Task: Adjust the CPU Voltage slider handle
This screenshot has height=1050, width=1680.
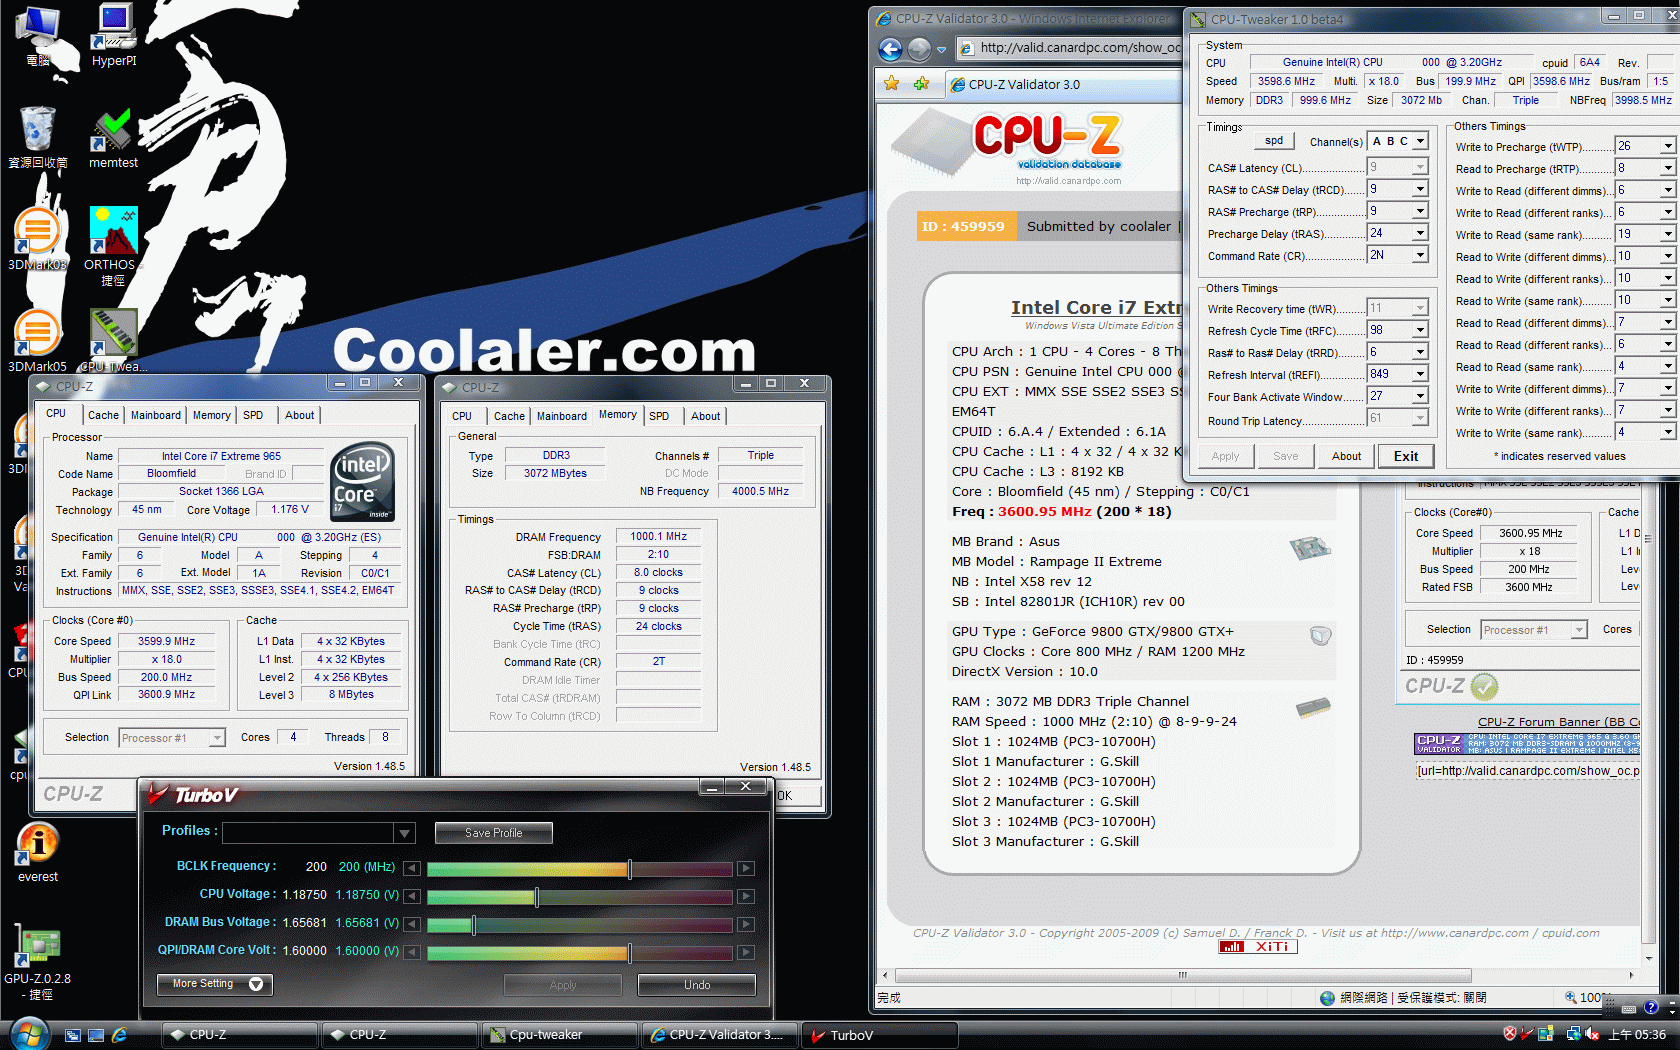Action: pyautogui.click(x=537, y=897)
